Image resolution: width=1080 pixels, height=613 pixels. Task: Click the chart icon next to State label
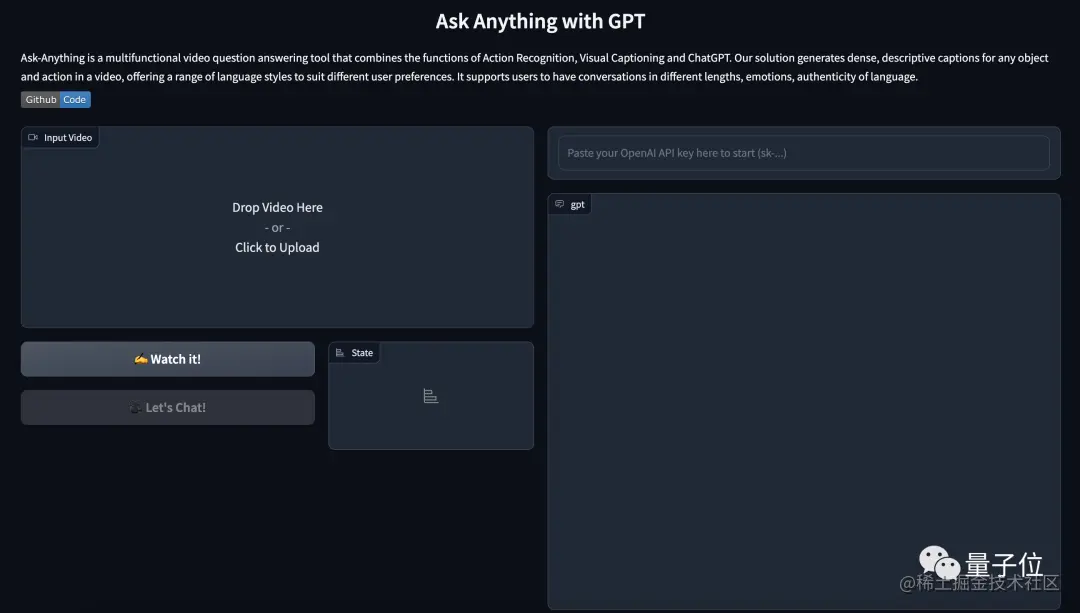[x=340, y=353]
